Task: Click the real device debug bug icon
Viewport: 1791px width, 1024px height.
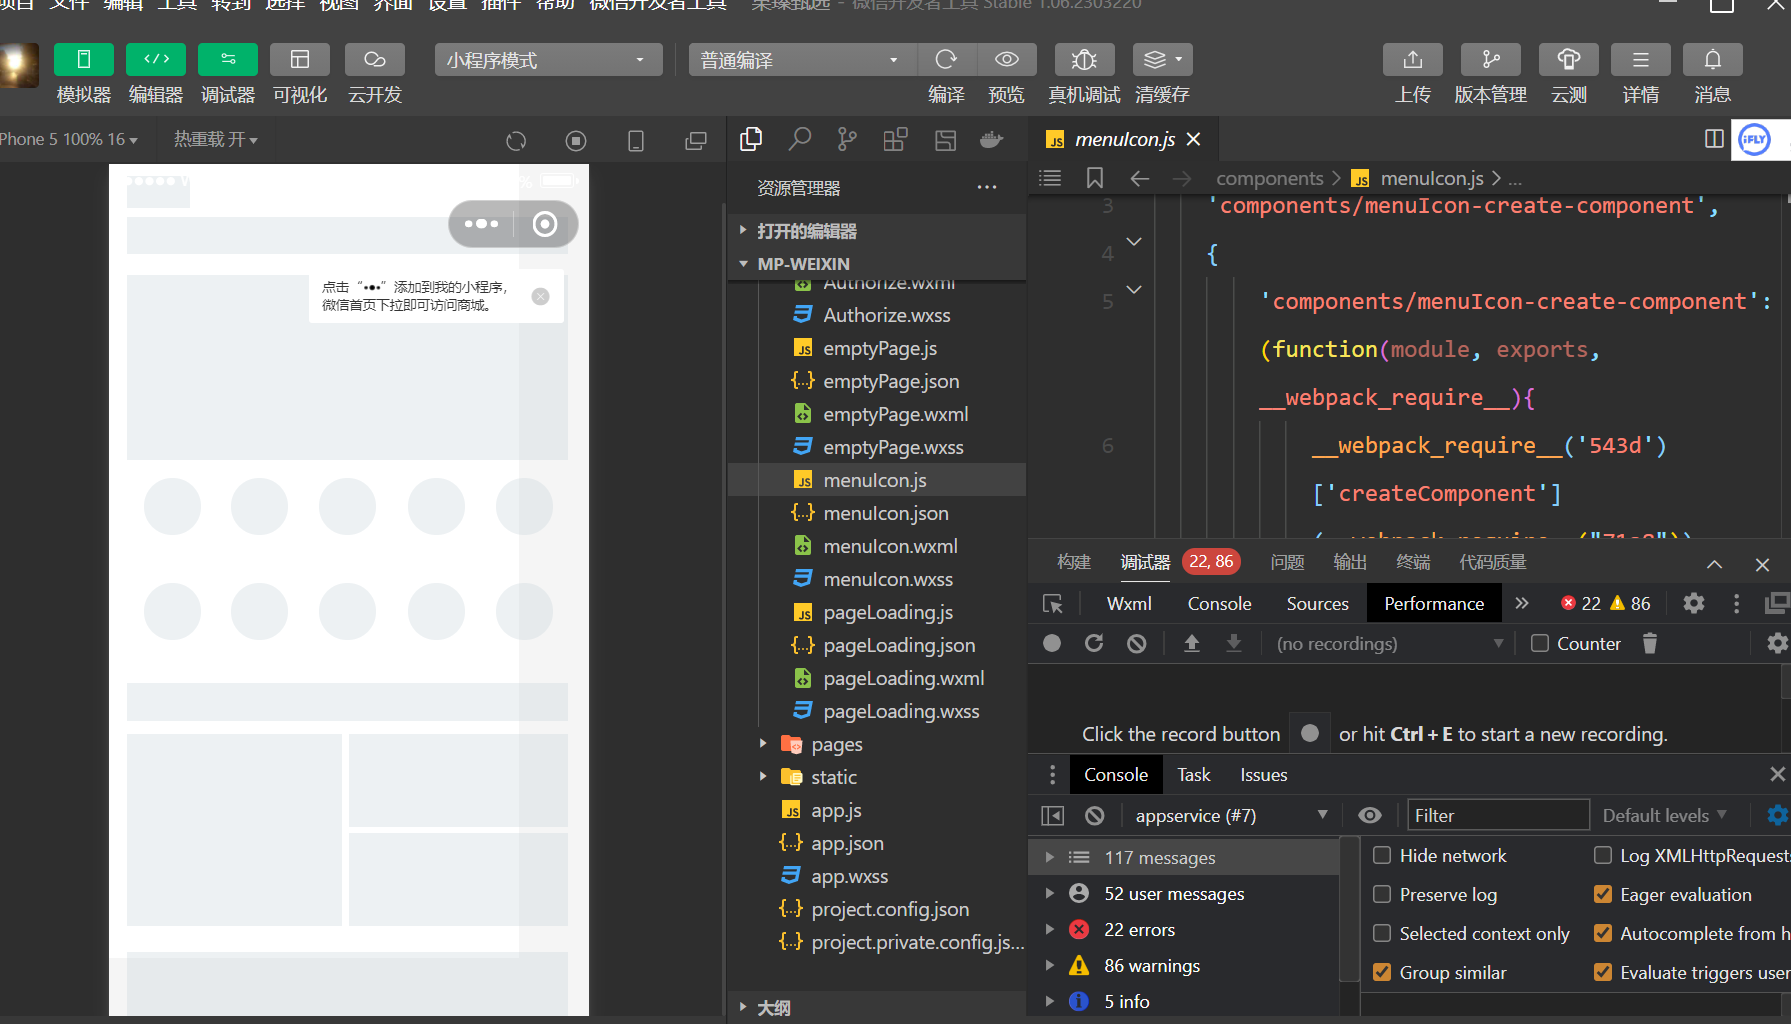Action: 1084,60
